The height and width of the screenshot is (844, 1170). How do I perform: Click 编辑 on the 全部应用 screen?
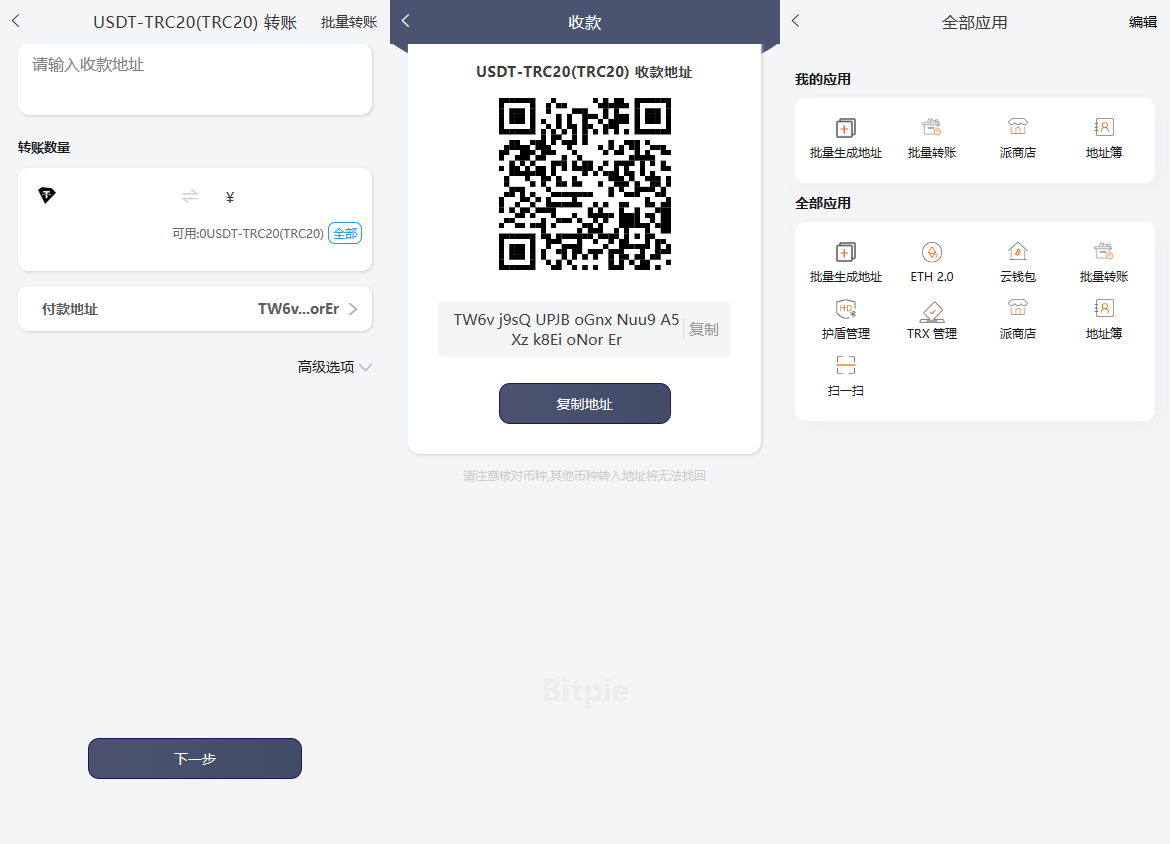[x=1142, y=22]
